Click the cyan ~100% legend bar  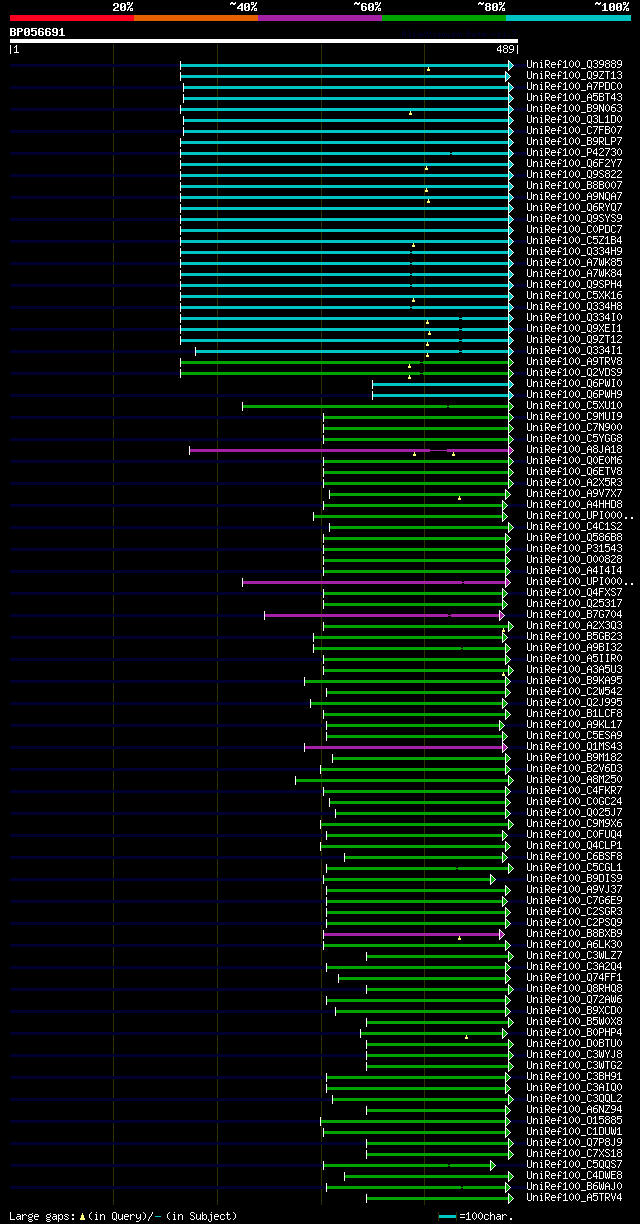pyautogui.click(x=568, y=18)
